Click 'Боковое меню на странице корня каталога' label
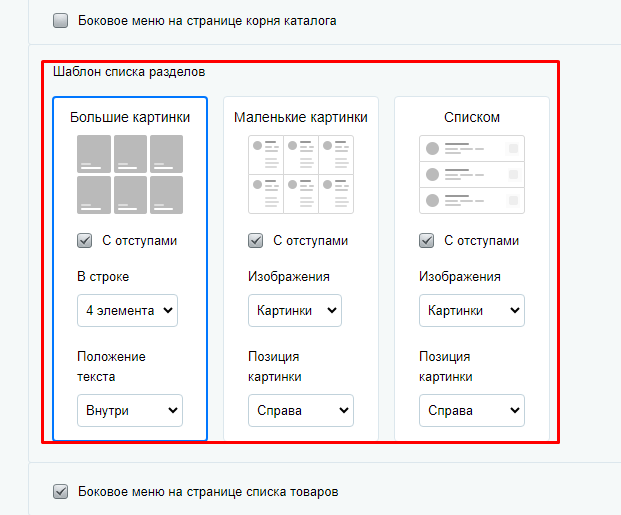The height and width of the screenshot is (515, 621). pos(207,21)
